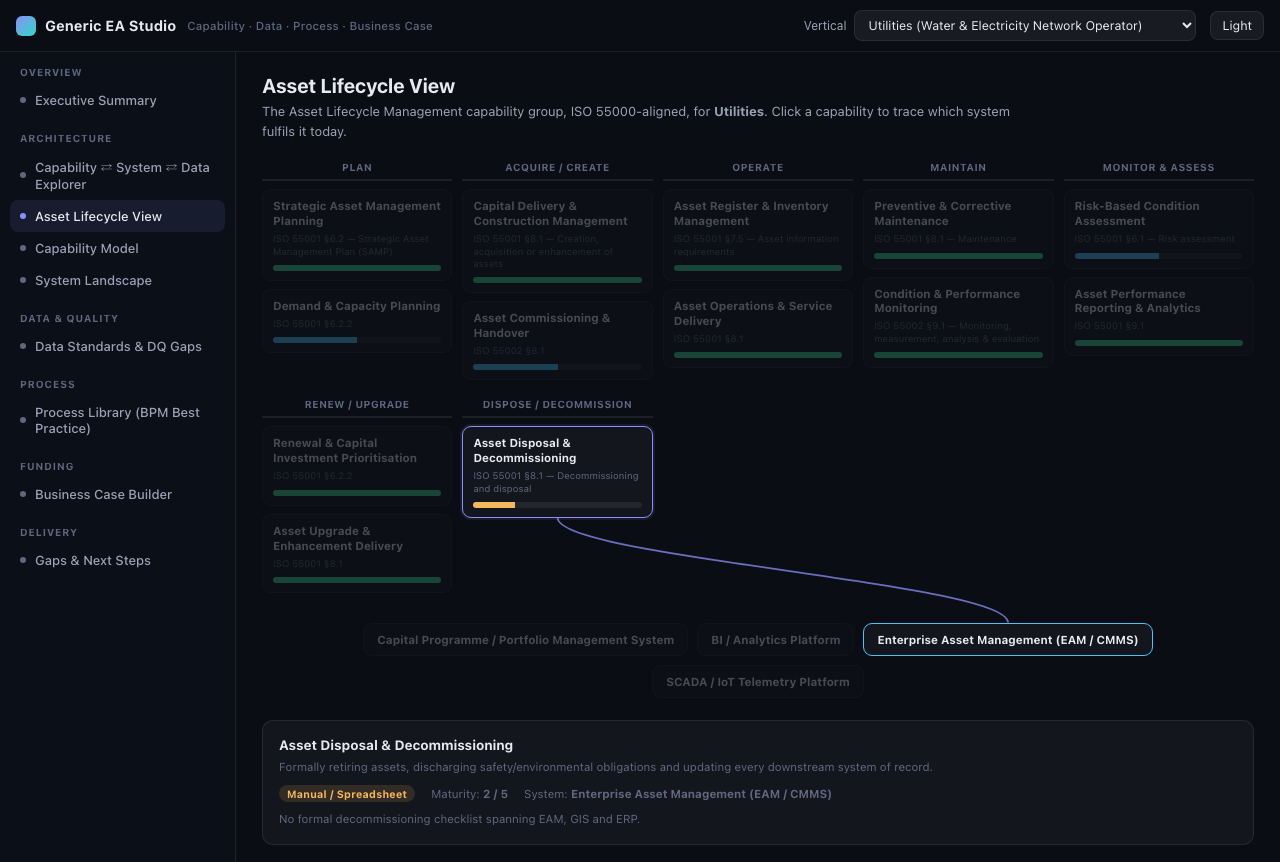
Task: Select Capital Programme / Portfolio Management System chip
Action: (525, 640)
